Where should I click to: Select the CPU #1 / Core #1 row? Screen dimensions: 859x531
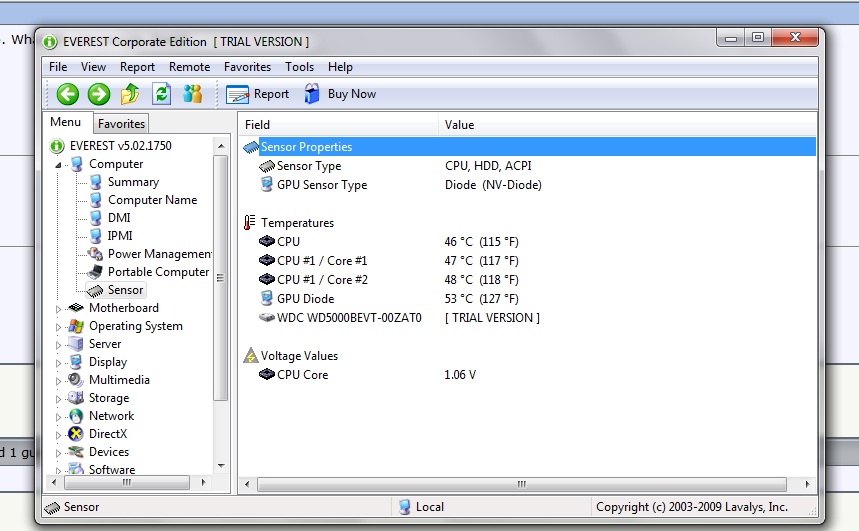pyautogui.click(x=528, y=260)
